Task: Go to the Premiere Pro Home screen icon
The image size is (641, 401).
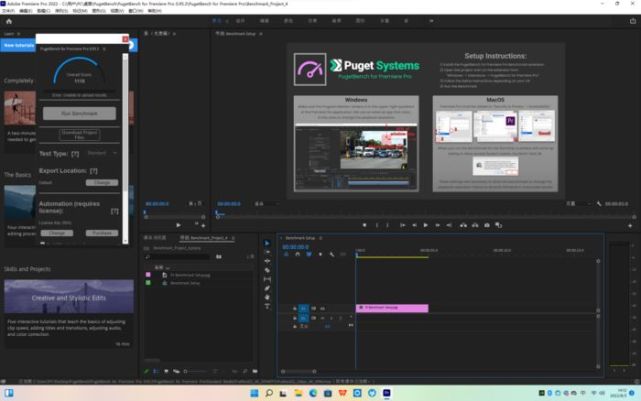Action: point(9,21)
